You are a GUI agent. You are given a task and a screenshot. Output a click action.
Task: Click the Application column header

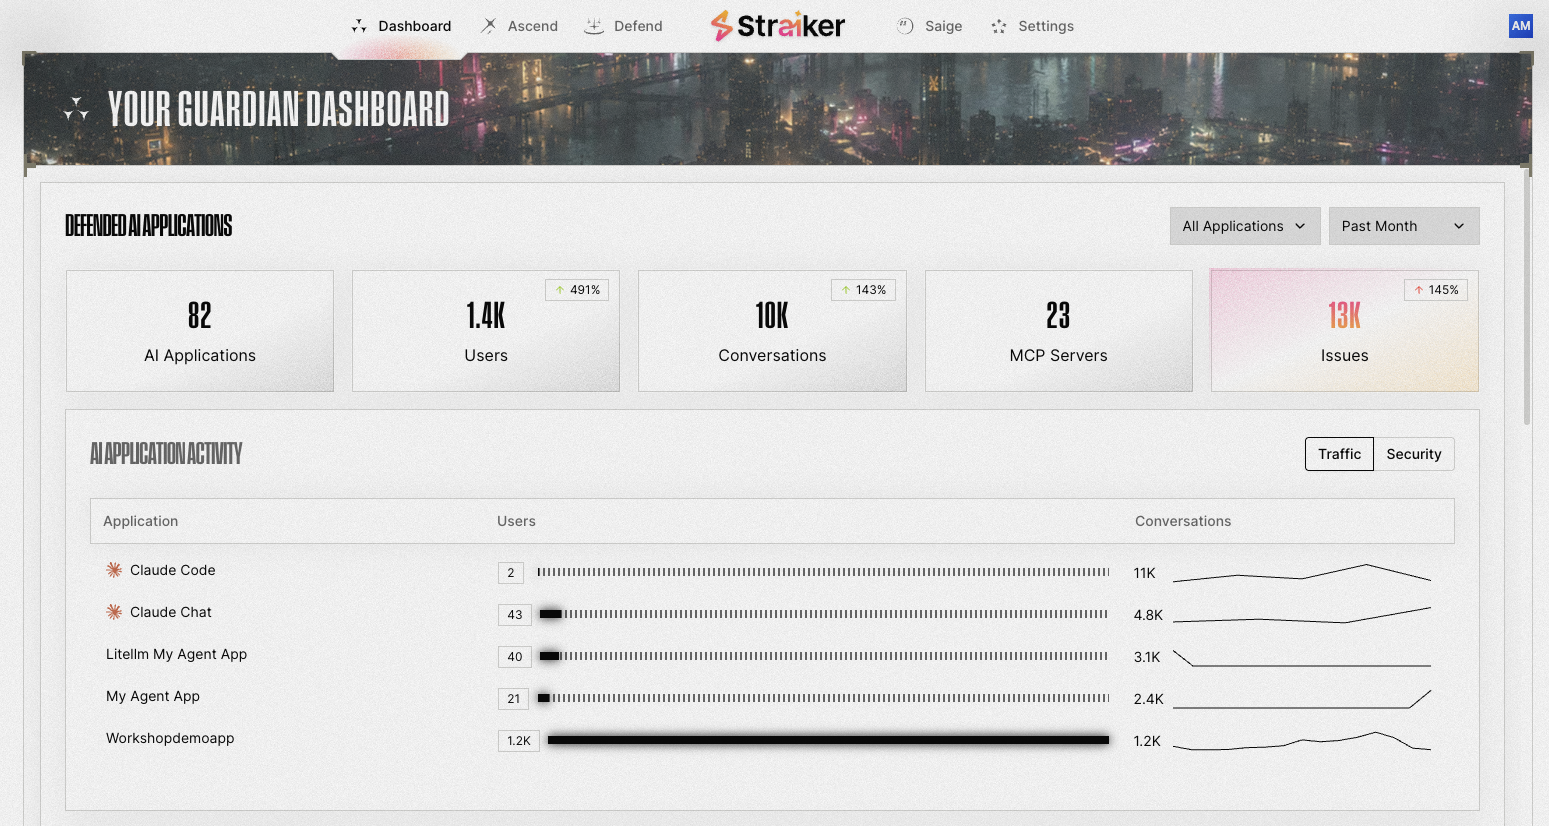coord(141,521)
